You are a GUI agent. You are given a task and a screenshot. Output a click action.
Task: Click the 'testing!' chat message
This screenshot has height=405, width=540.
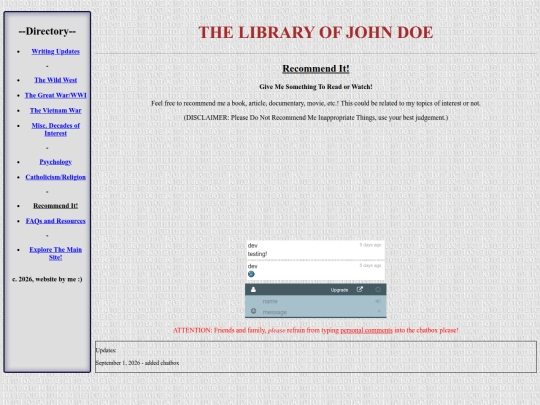coord(257,254)
